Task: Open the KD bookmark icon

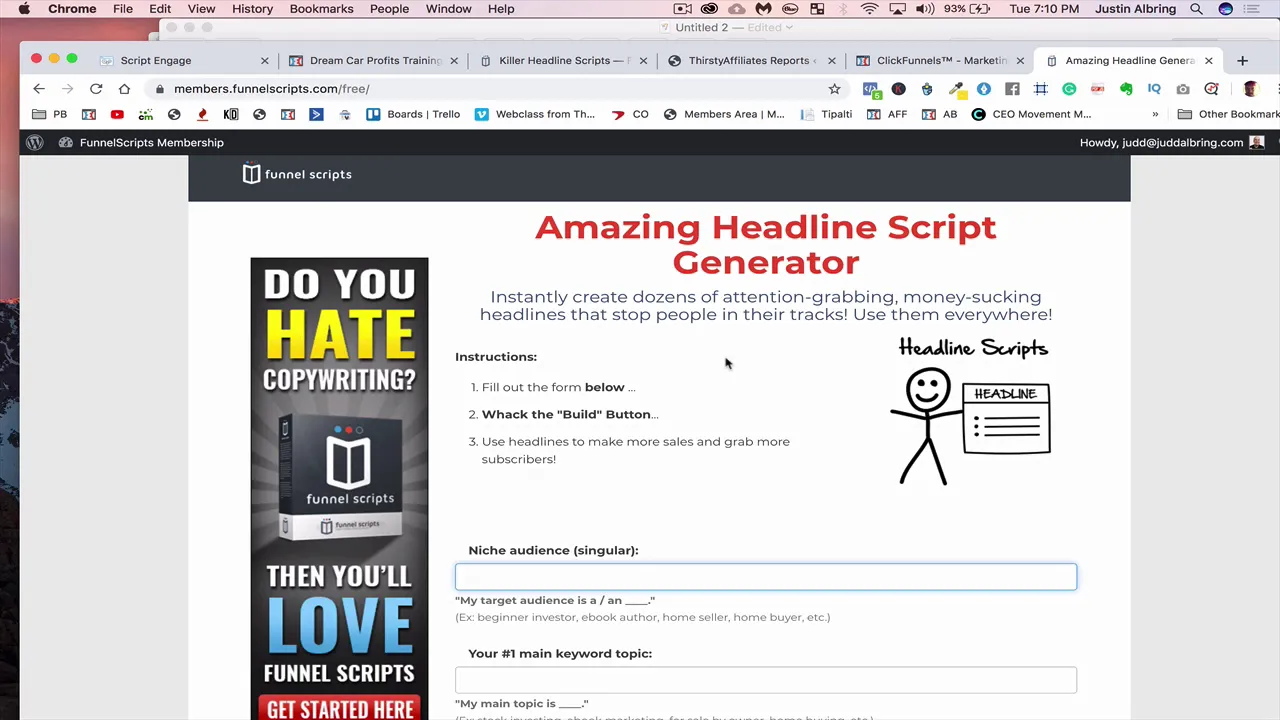Action: 231,114
